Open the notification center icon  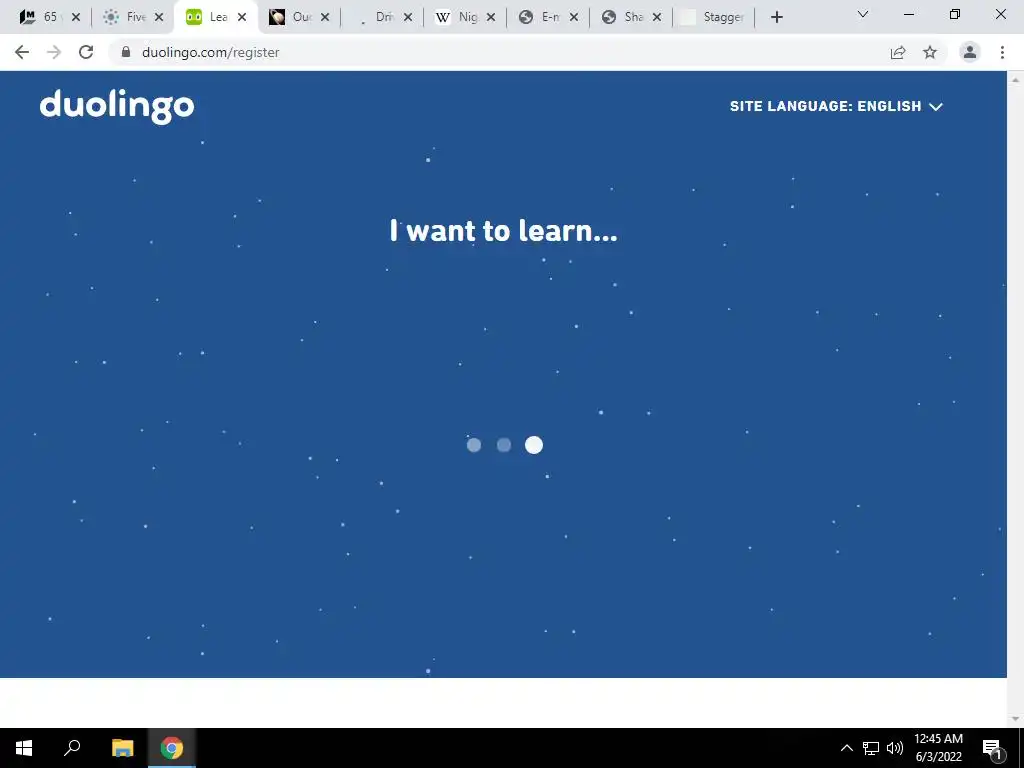[x=992, y=749]
